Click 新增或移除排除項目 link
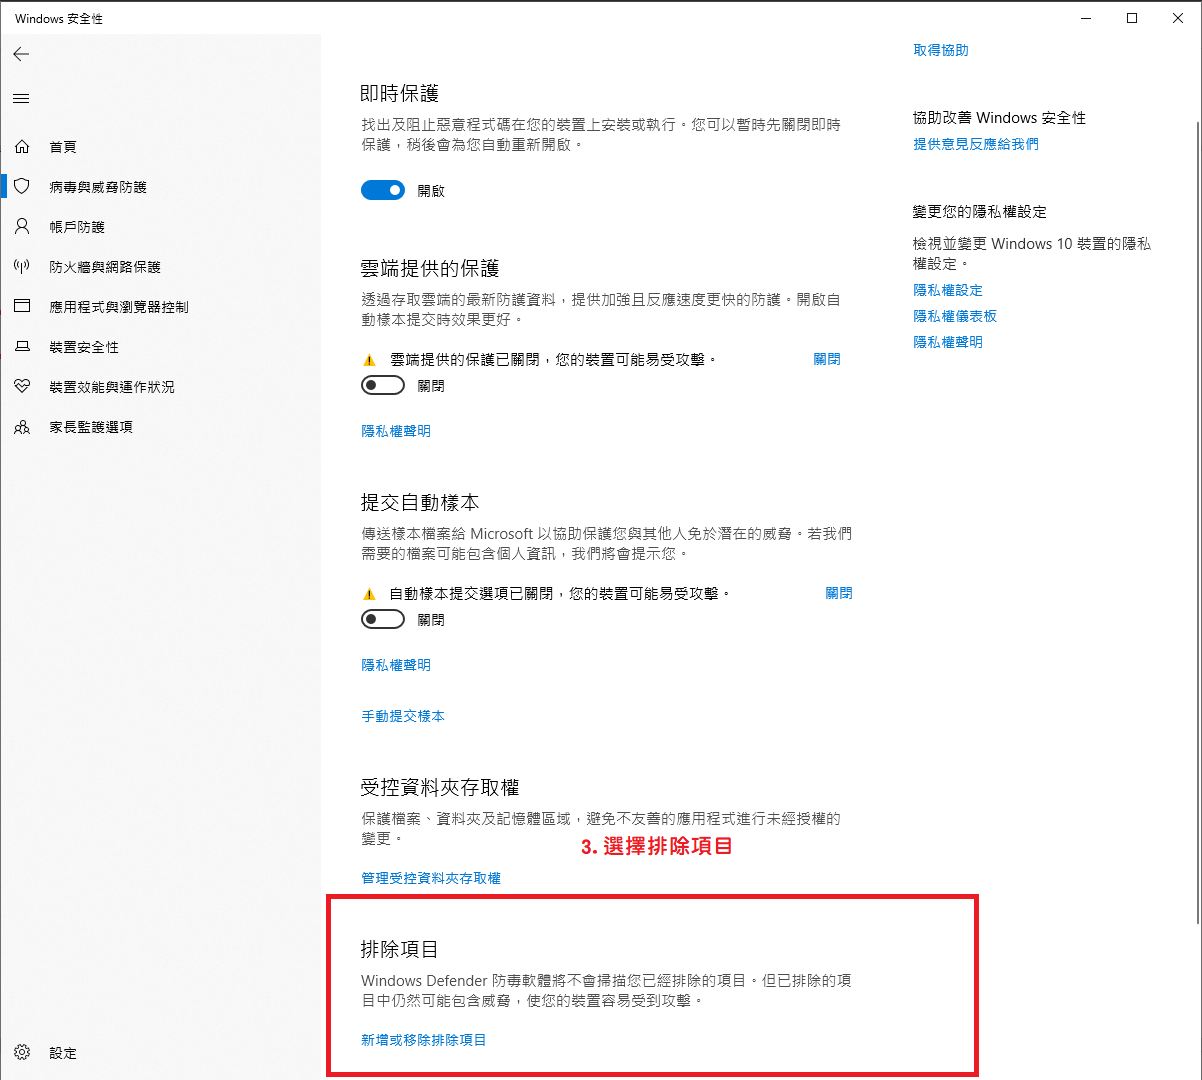 (424, 1040)
